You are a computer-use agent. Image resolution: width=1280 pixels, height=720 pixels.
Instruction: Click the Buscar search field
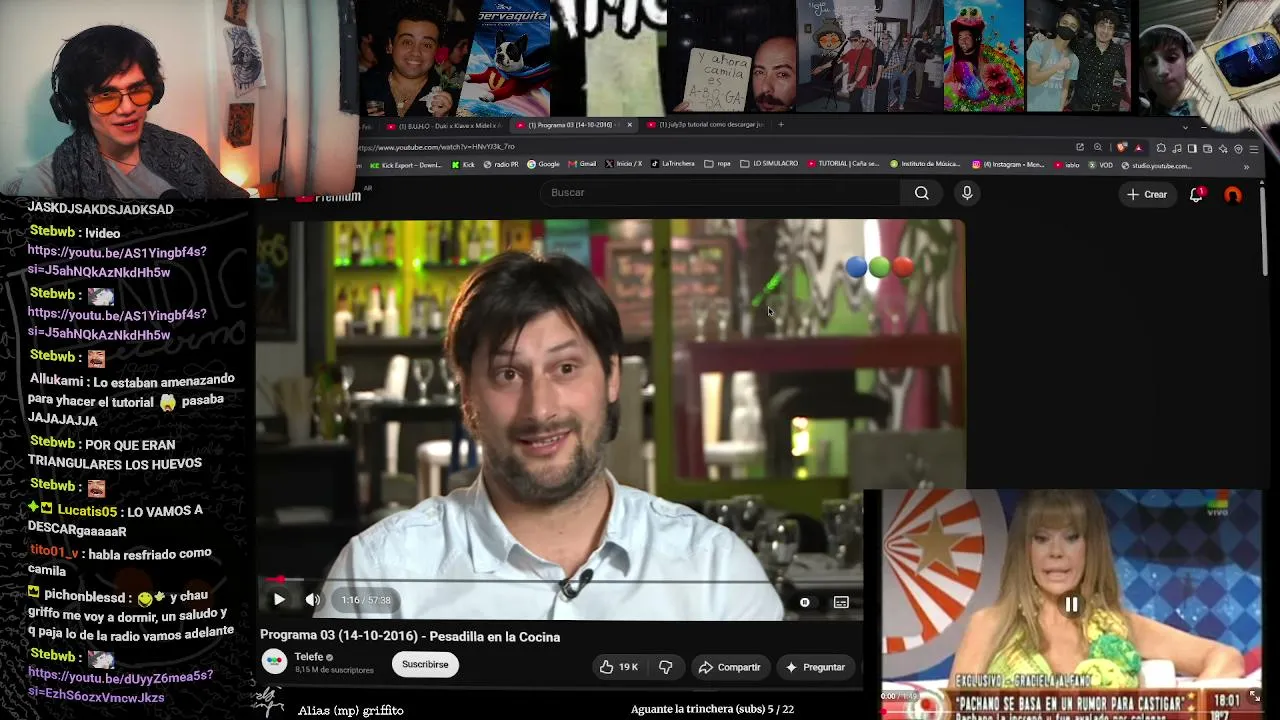(x=721, y=193)
